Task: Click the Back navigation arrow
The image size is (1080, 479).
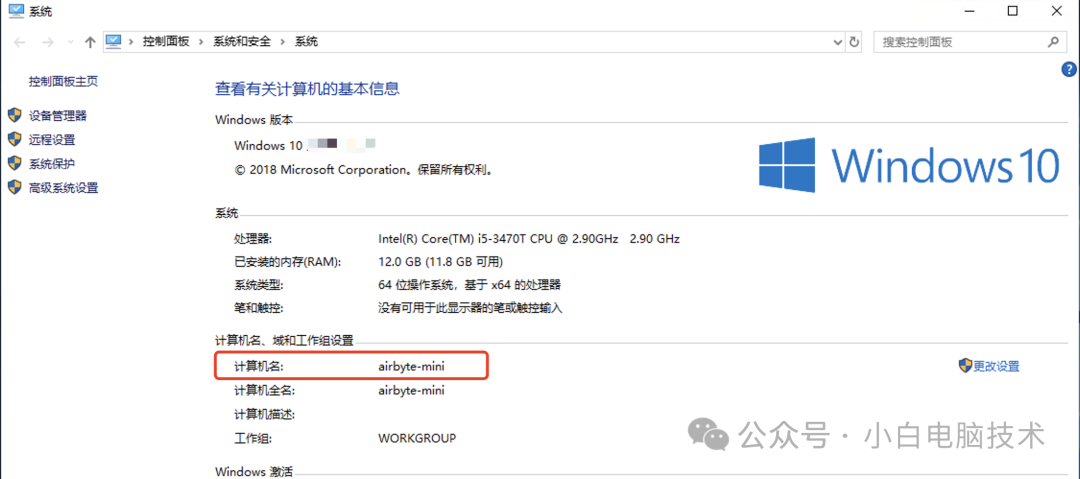Action: 20,42
